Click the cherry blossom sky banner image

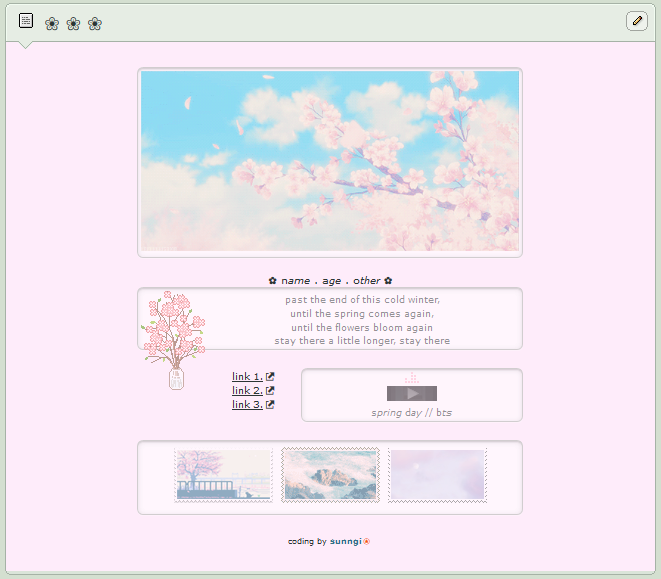(x=330, y=161)
